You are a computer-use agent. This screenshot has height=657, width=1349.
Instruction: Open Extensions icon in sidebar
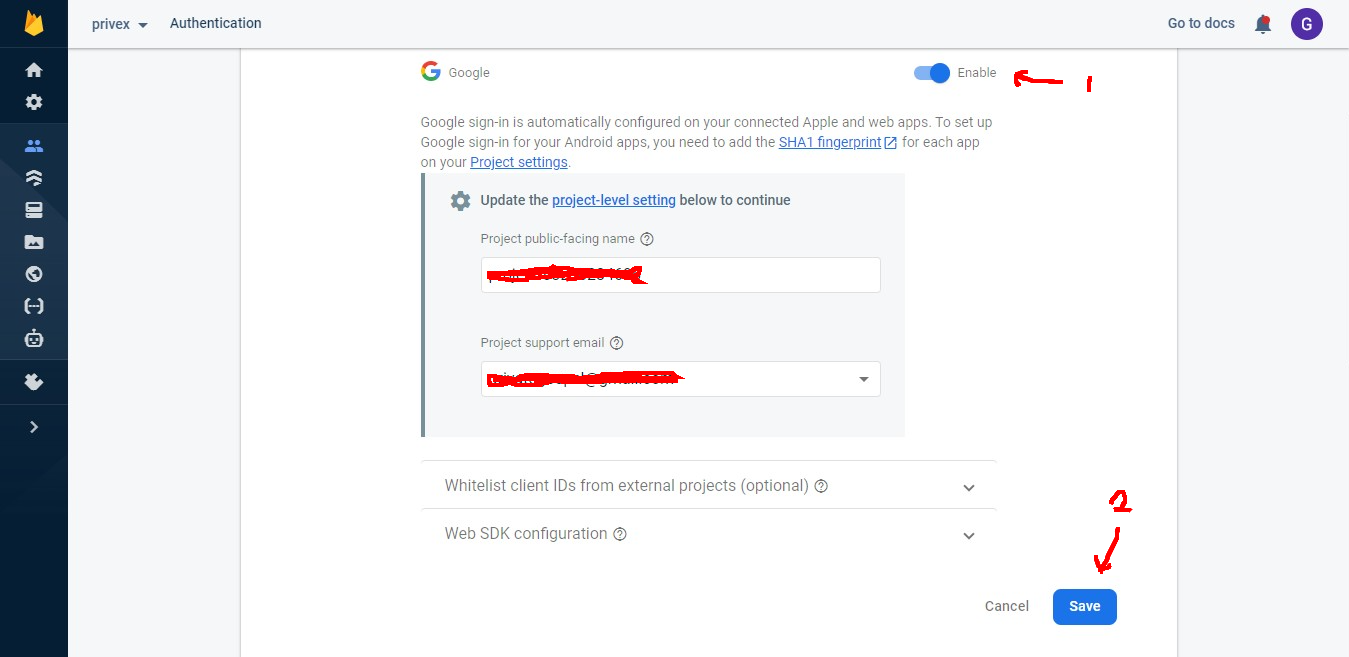[x=34, y=382]
